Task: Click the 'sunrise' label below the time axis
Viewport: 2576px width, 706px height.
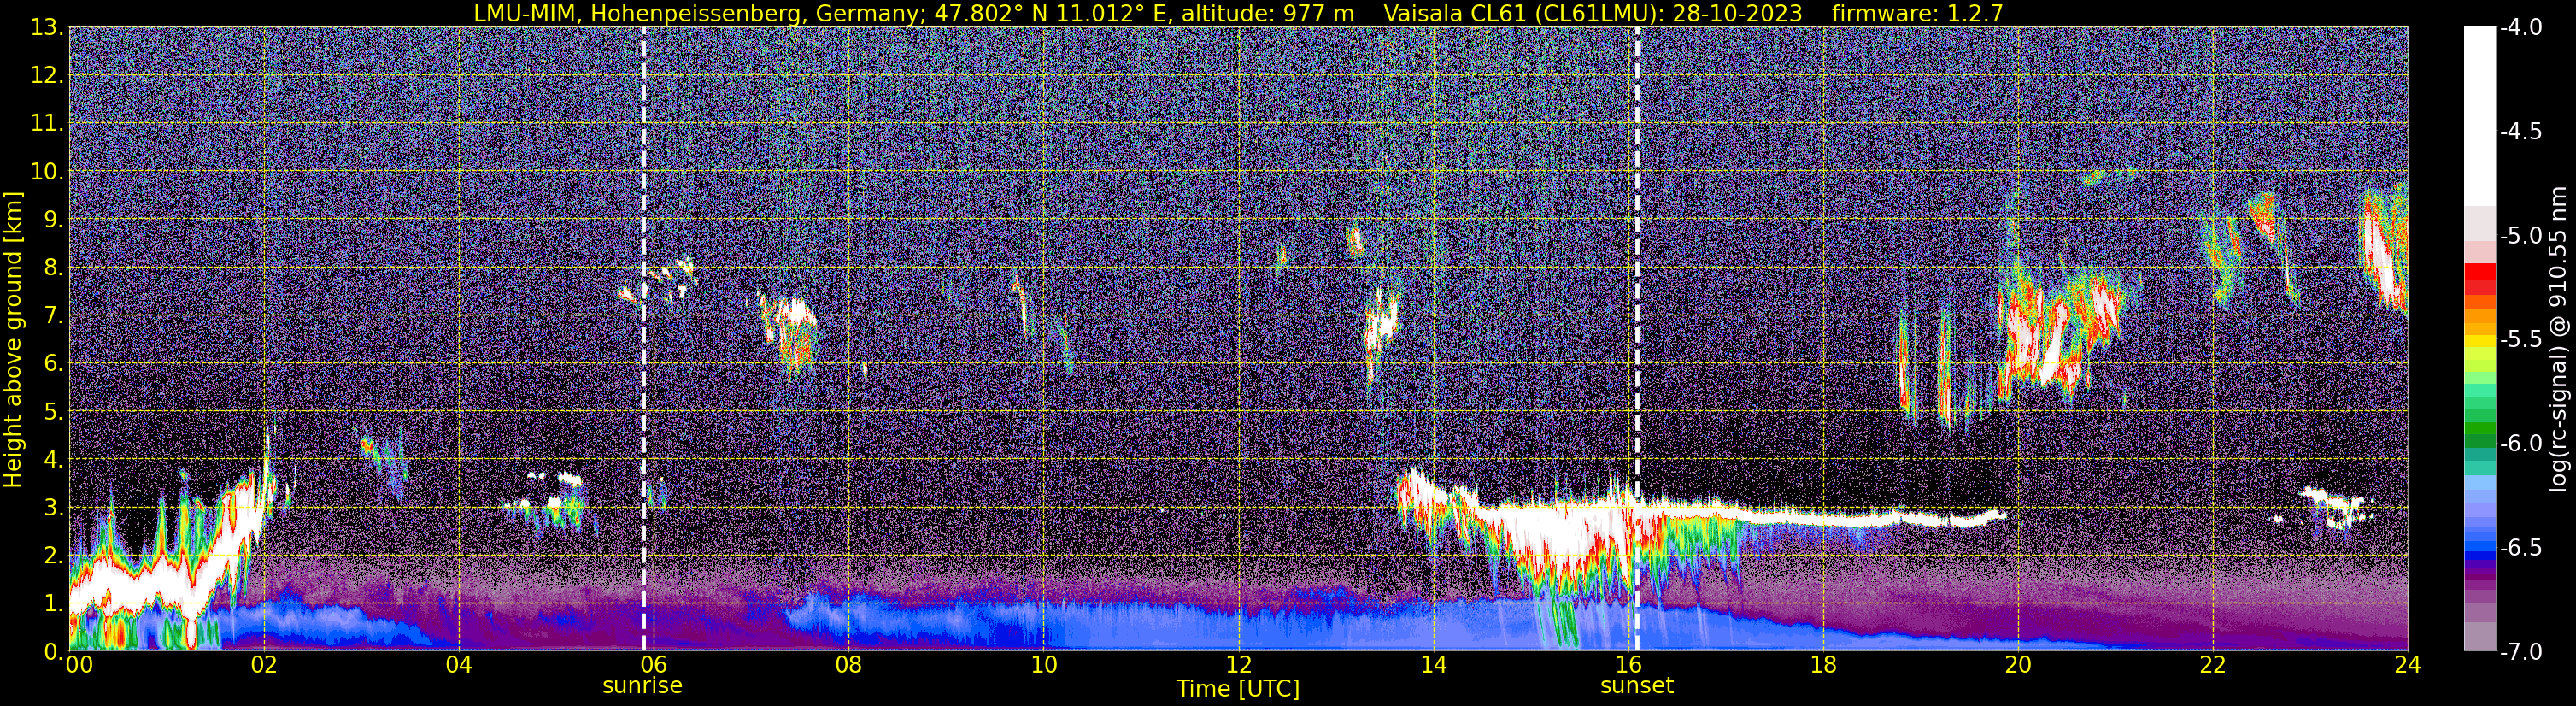Action: (642, 686)
